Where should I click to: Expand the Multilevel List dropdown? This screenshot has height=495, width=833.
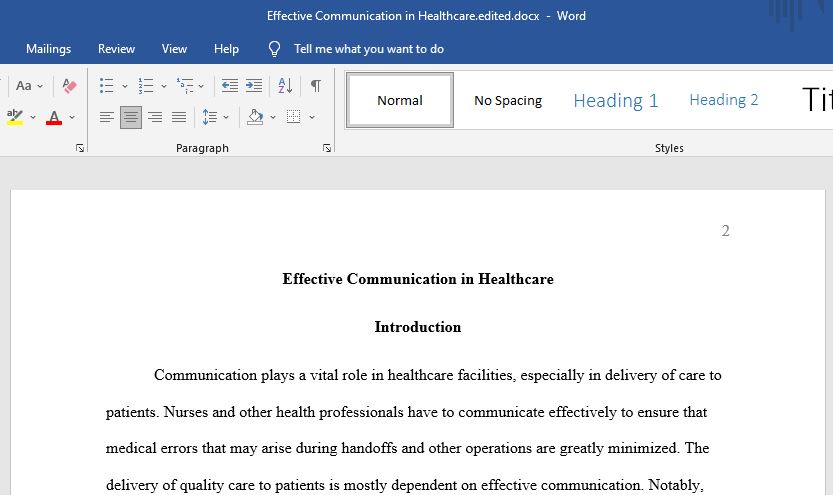tap(201, 86)
